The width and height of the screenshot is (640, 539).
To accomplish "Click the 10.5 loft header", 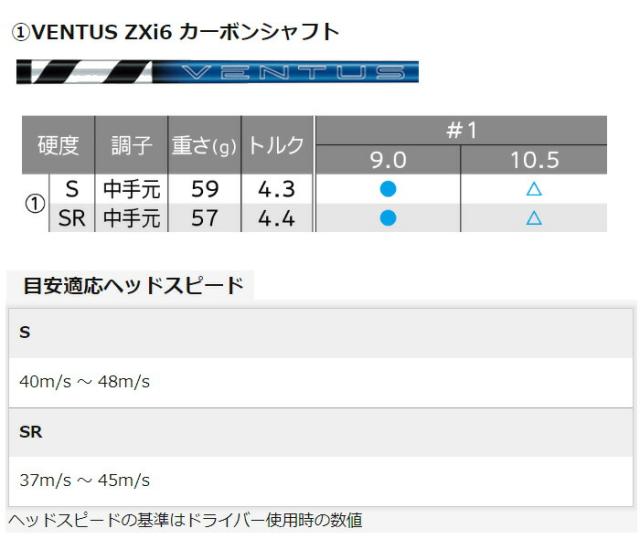I will 533,160.
